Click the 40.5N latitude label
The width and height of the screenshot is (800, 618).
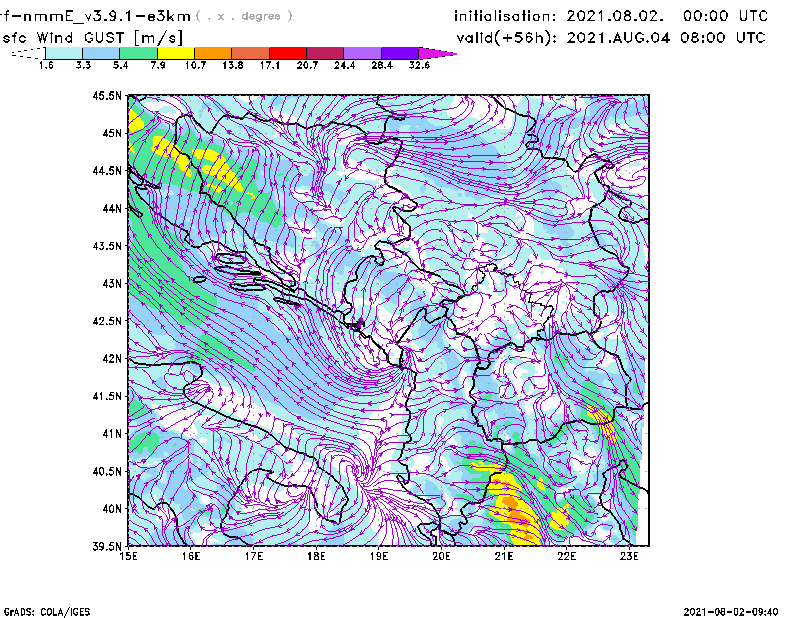coord(107,472)
